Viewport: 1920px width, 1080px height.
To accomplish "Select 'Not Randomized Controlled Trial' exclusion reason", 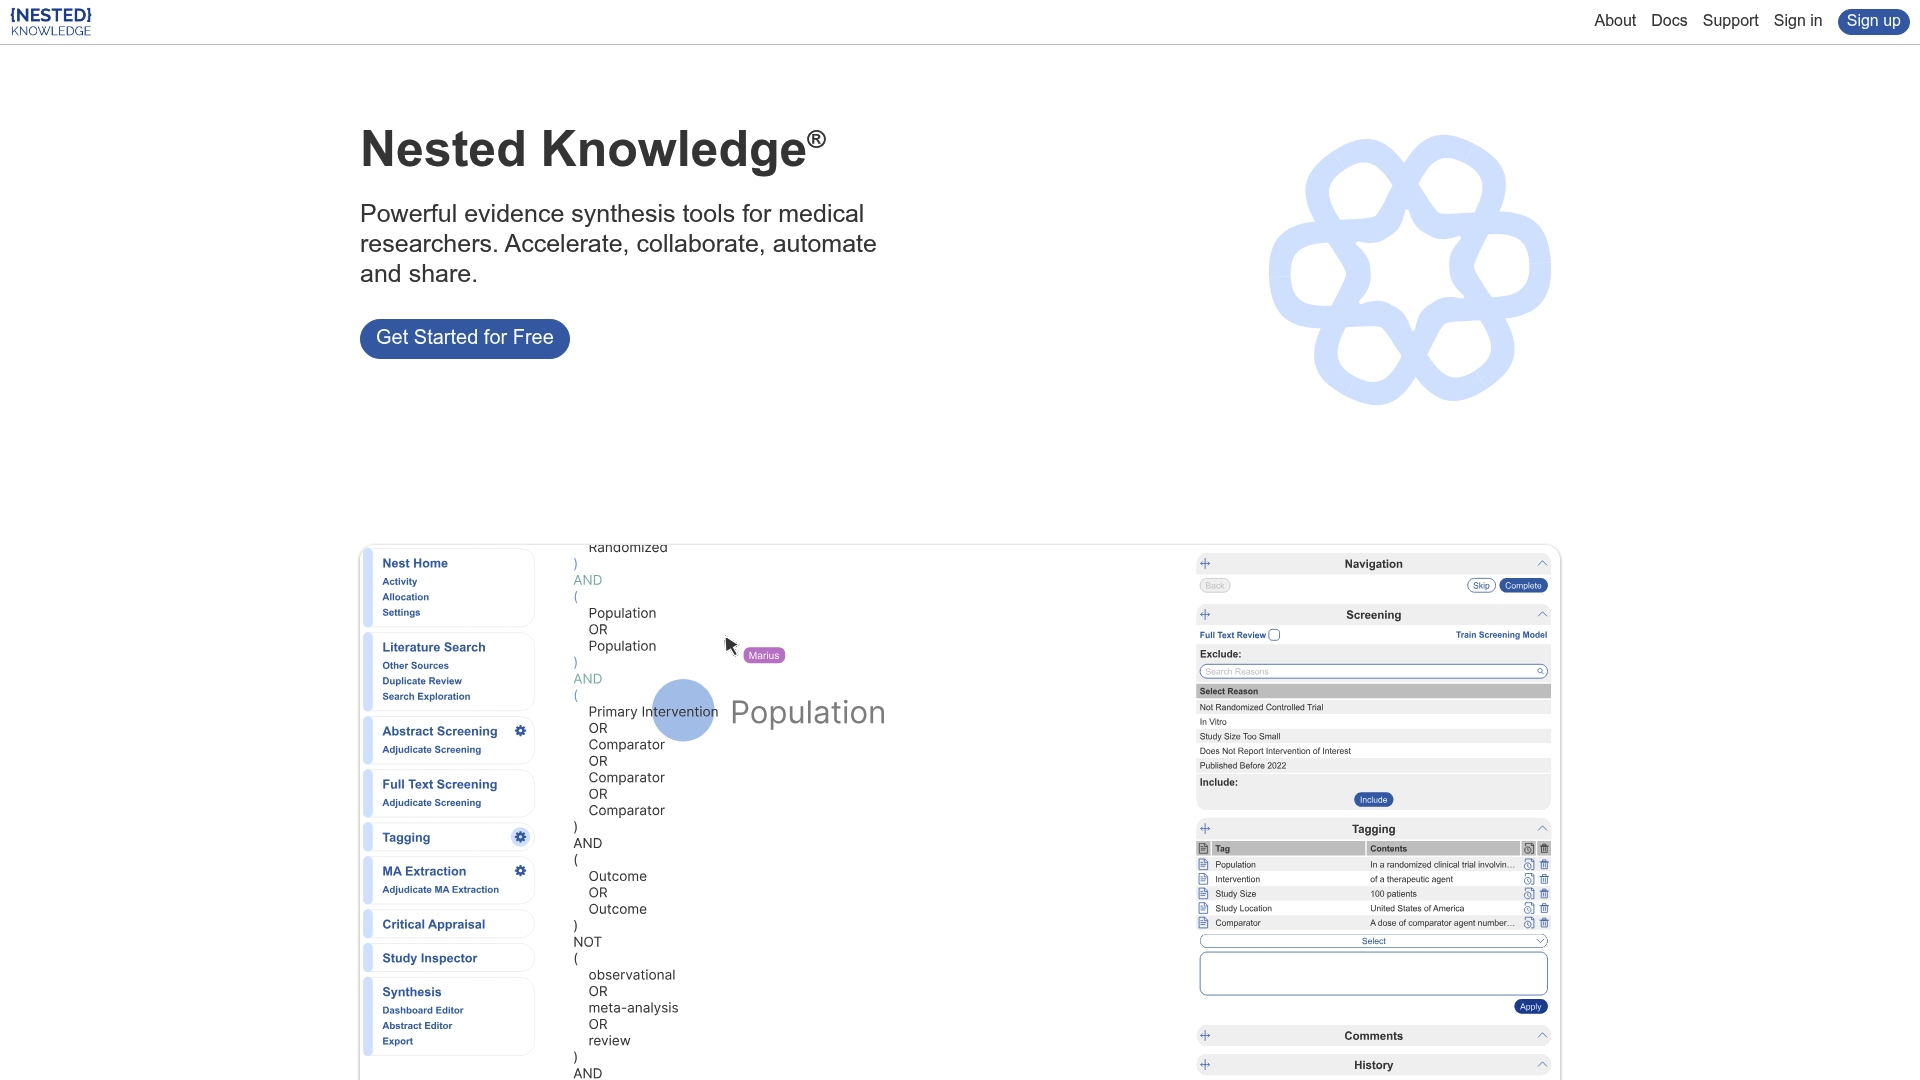I will pos(1373,707).
